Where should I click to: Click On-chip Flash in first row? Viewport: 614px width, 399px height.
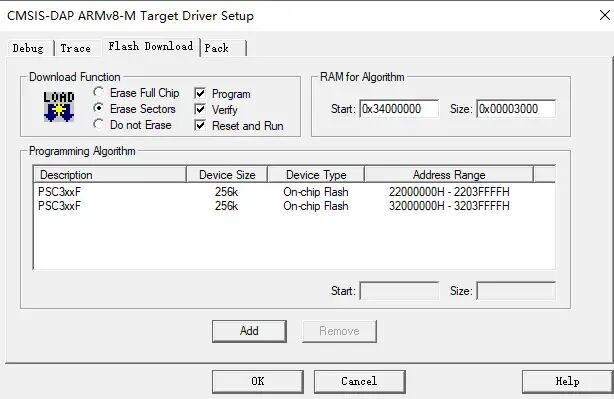coord(316,192)
